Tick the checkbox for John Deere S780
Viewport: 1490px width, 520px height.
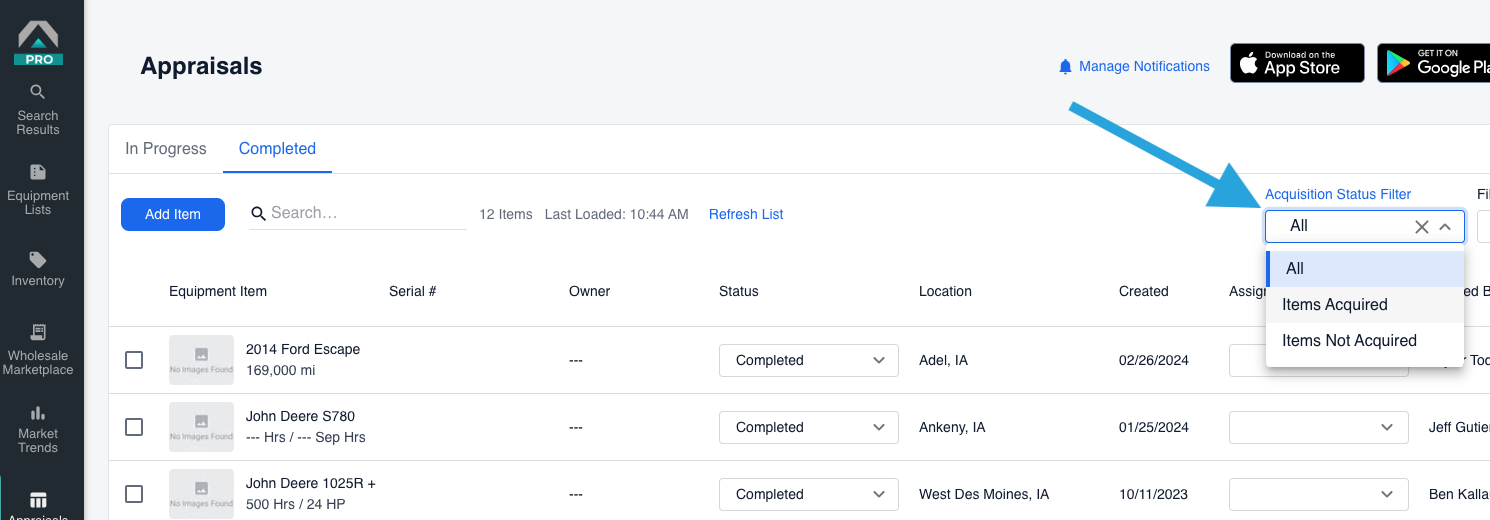pos(134,427)
